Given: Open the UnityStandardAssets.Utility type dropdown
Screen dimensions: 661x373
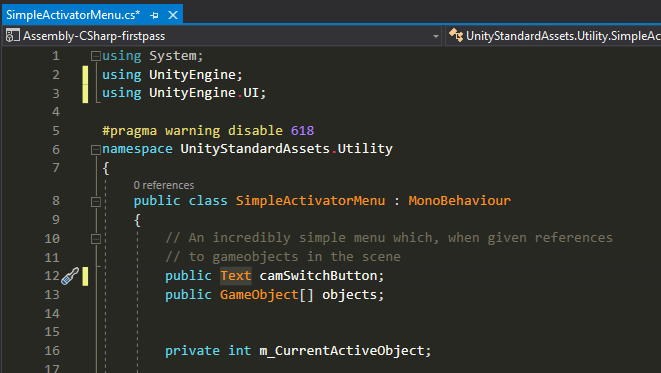Looking at the screenshot, I should (x=554, y=36).
